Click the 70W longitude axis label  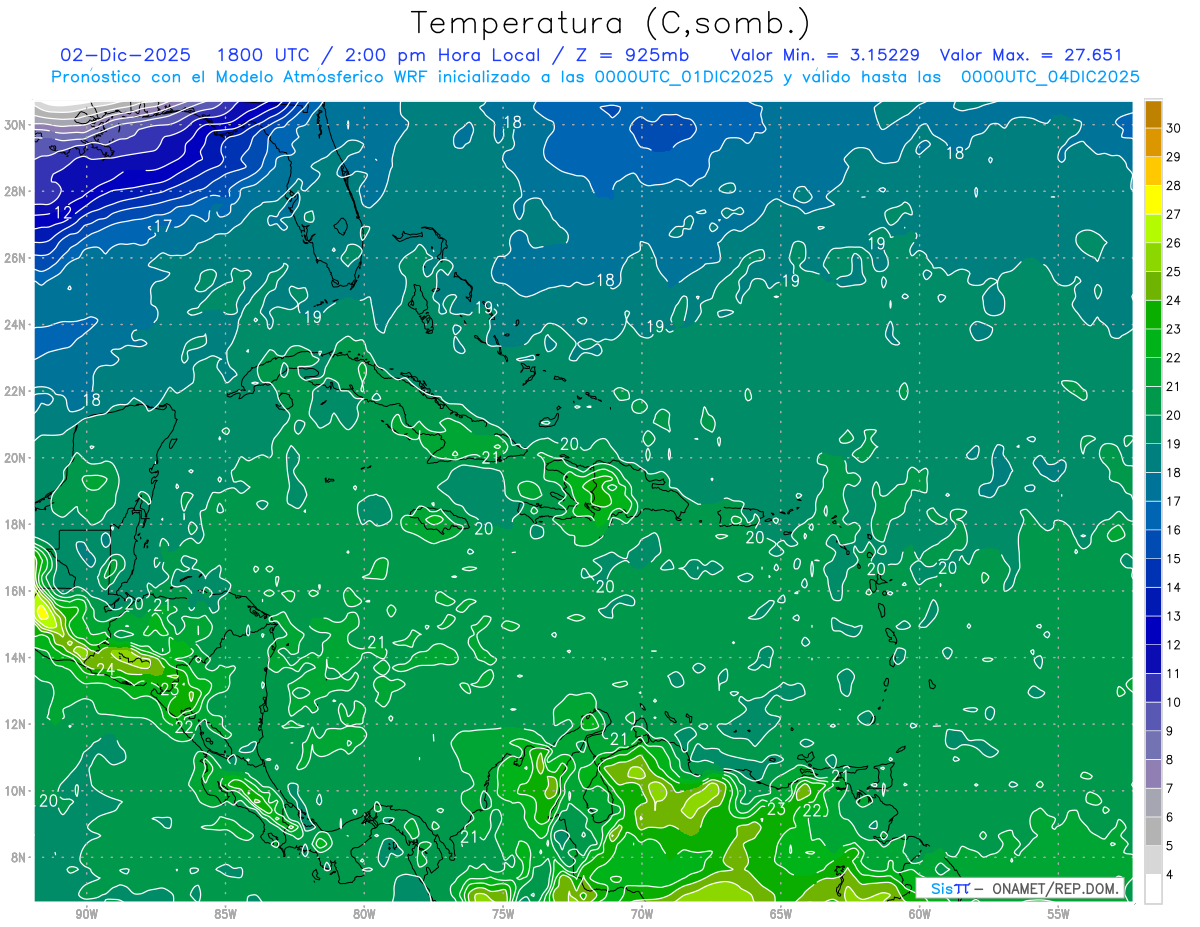[642, 914]
